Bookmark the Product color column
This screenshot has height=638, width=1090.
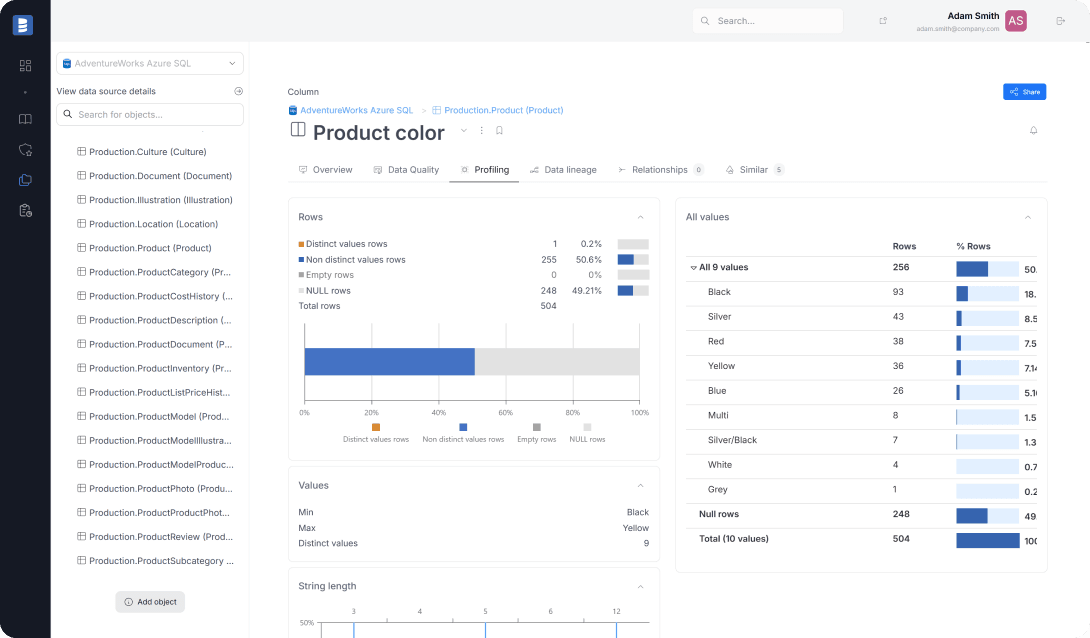[x=498, y=131]
